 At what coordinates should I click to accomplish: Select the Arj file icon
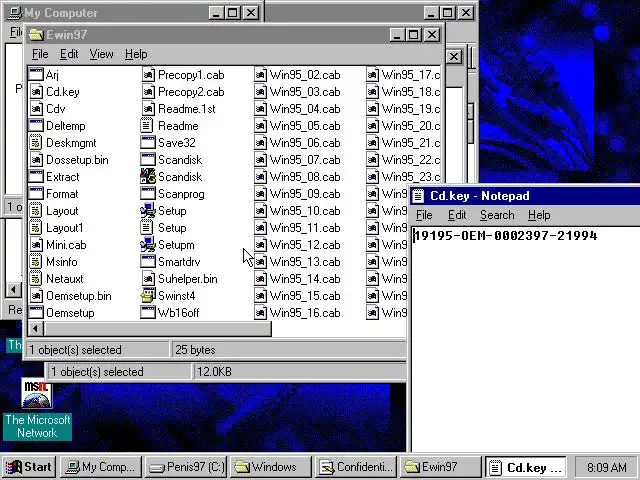(36, 75)
